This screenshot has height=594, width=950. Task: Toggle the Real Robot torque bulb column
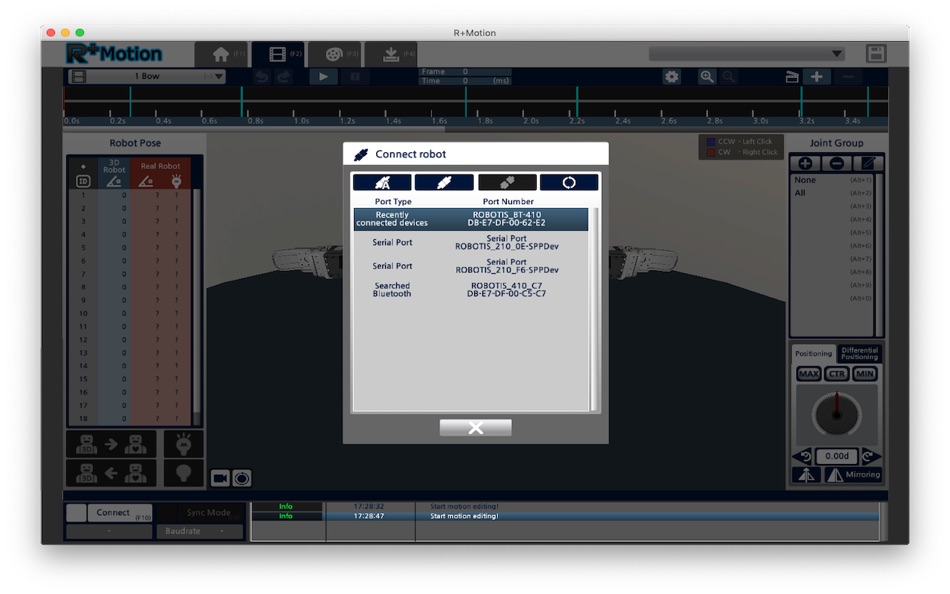pyautogui.click(x=176, y=181)
